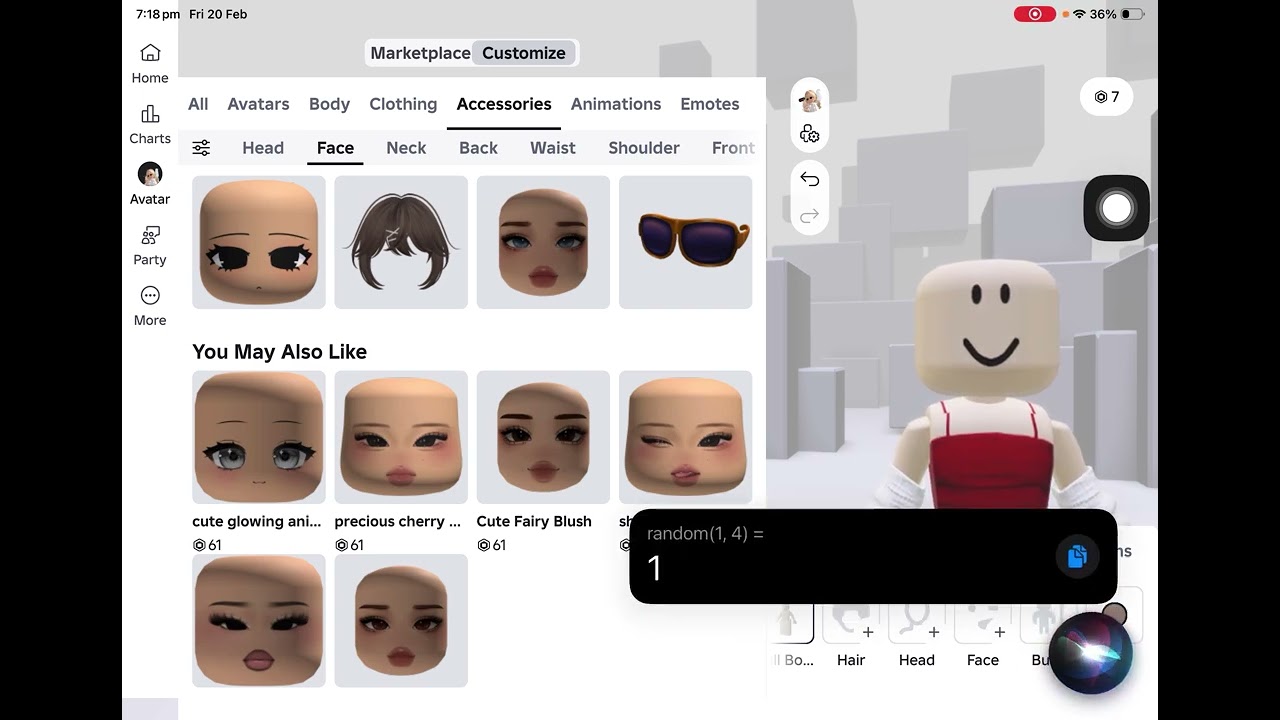Open the long-lashes face in last row

coord(259,621)
